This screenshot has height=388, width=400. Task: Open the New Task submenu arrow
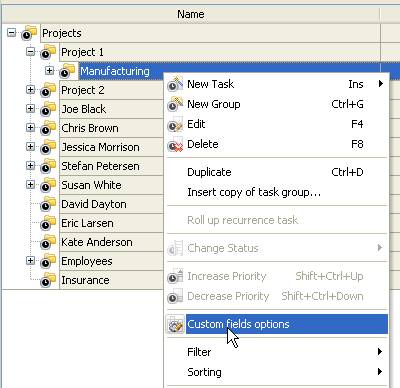(381, 84)
